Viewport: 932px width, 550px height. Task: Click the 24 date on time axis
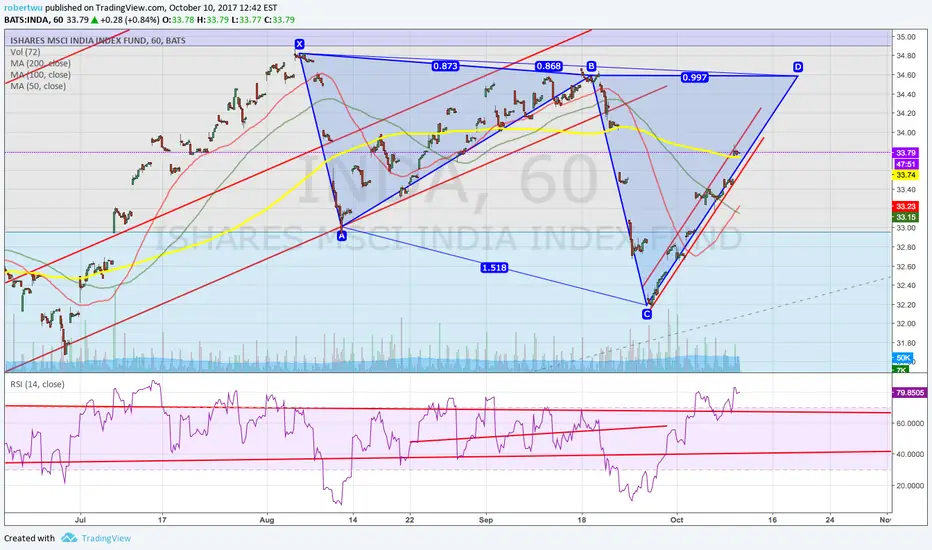[830, 520]
